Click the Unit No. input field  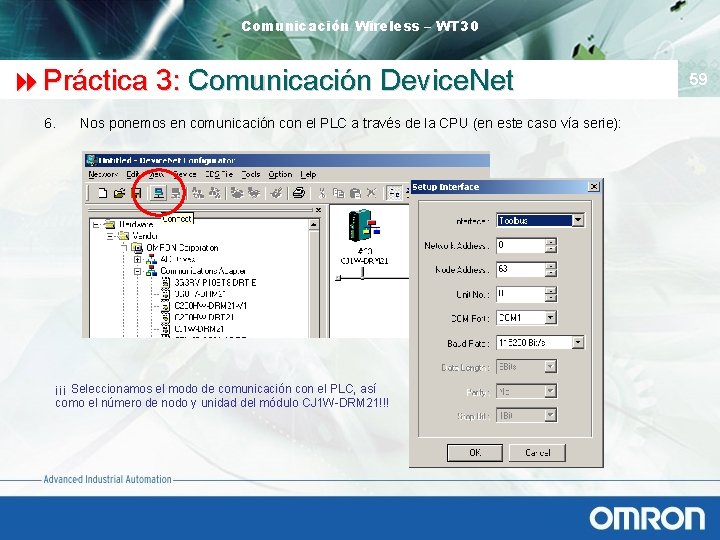[x=521, y=294]
